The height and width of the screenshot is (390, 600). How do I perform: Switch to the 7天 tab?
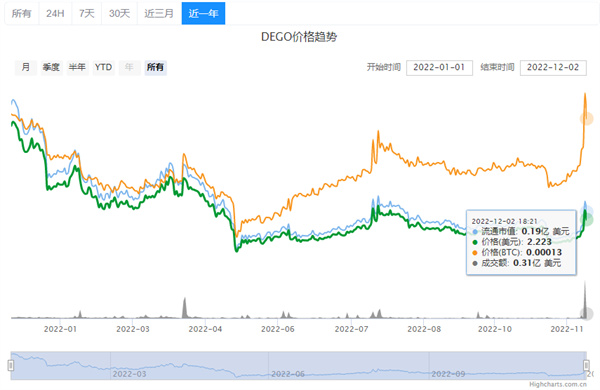click(x=87, y=13)
